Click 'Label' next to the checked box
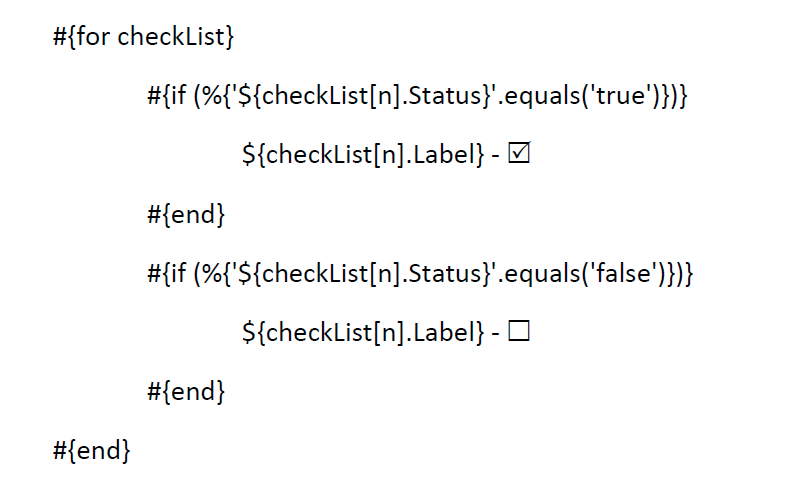Screen dimensions: 788x479 pyautogui.click(x=439, y=156)
